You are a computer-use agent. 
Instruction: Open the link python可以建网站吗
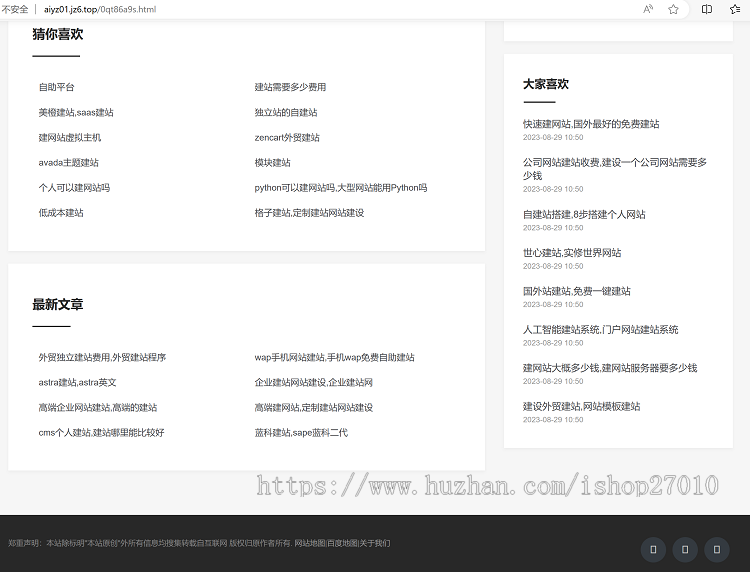pyautogui.click(x=341, y=187)
